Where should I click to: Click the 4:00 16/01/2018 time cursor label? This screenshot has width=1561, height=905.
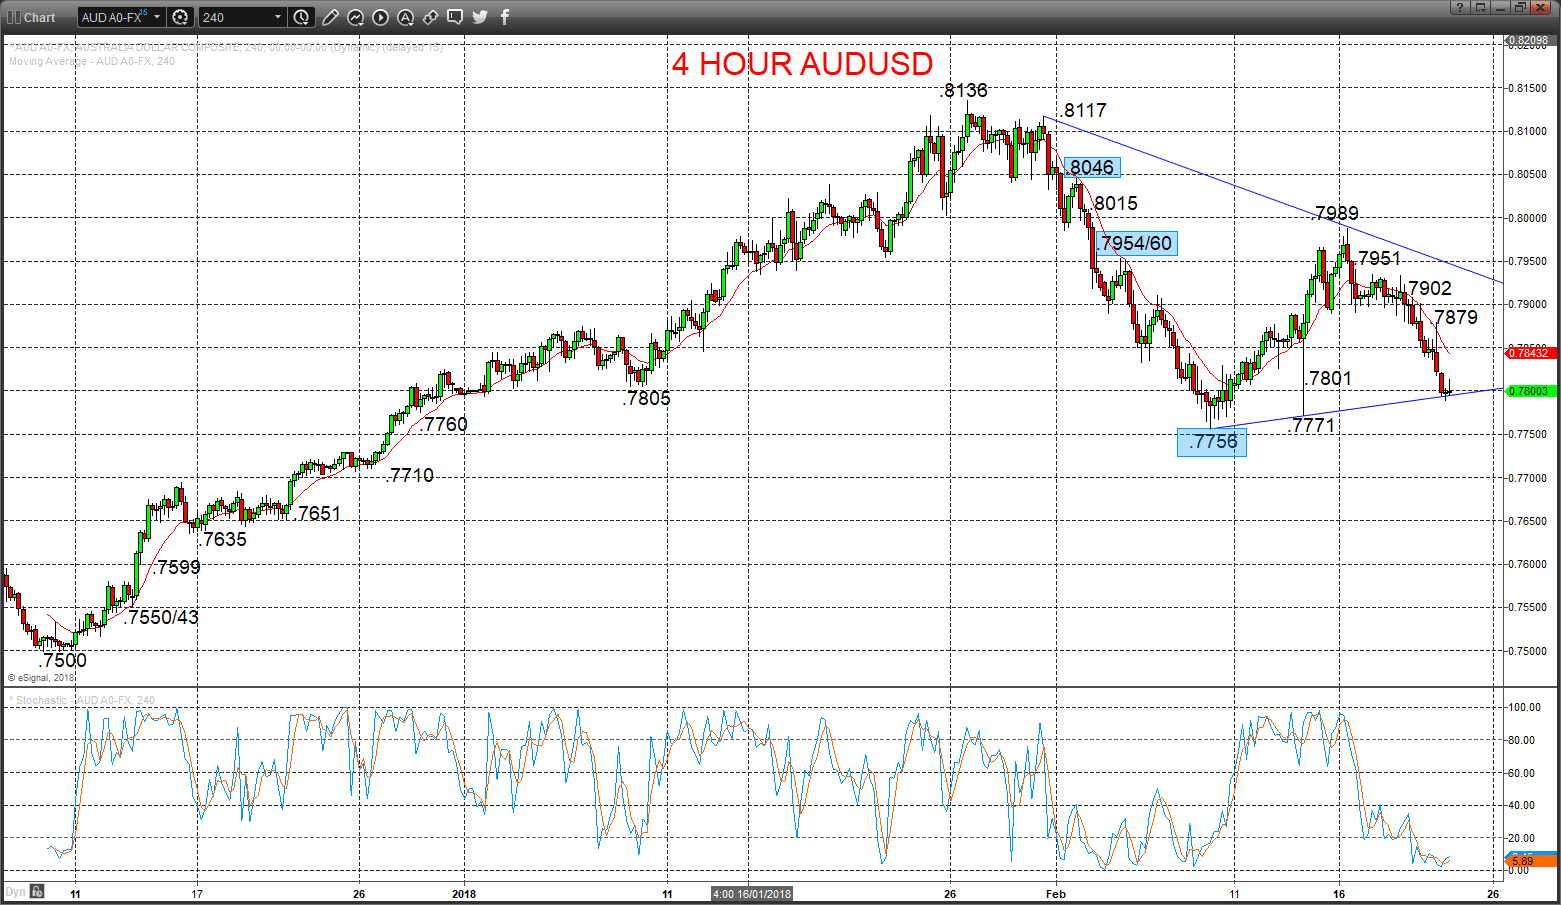tap(752, 894)
